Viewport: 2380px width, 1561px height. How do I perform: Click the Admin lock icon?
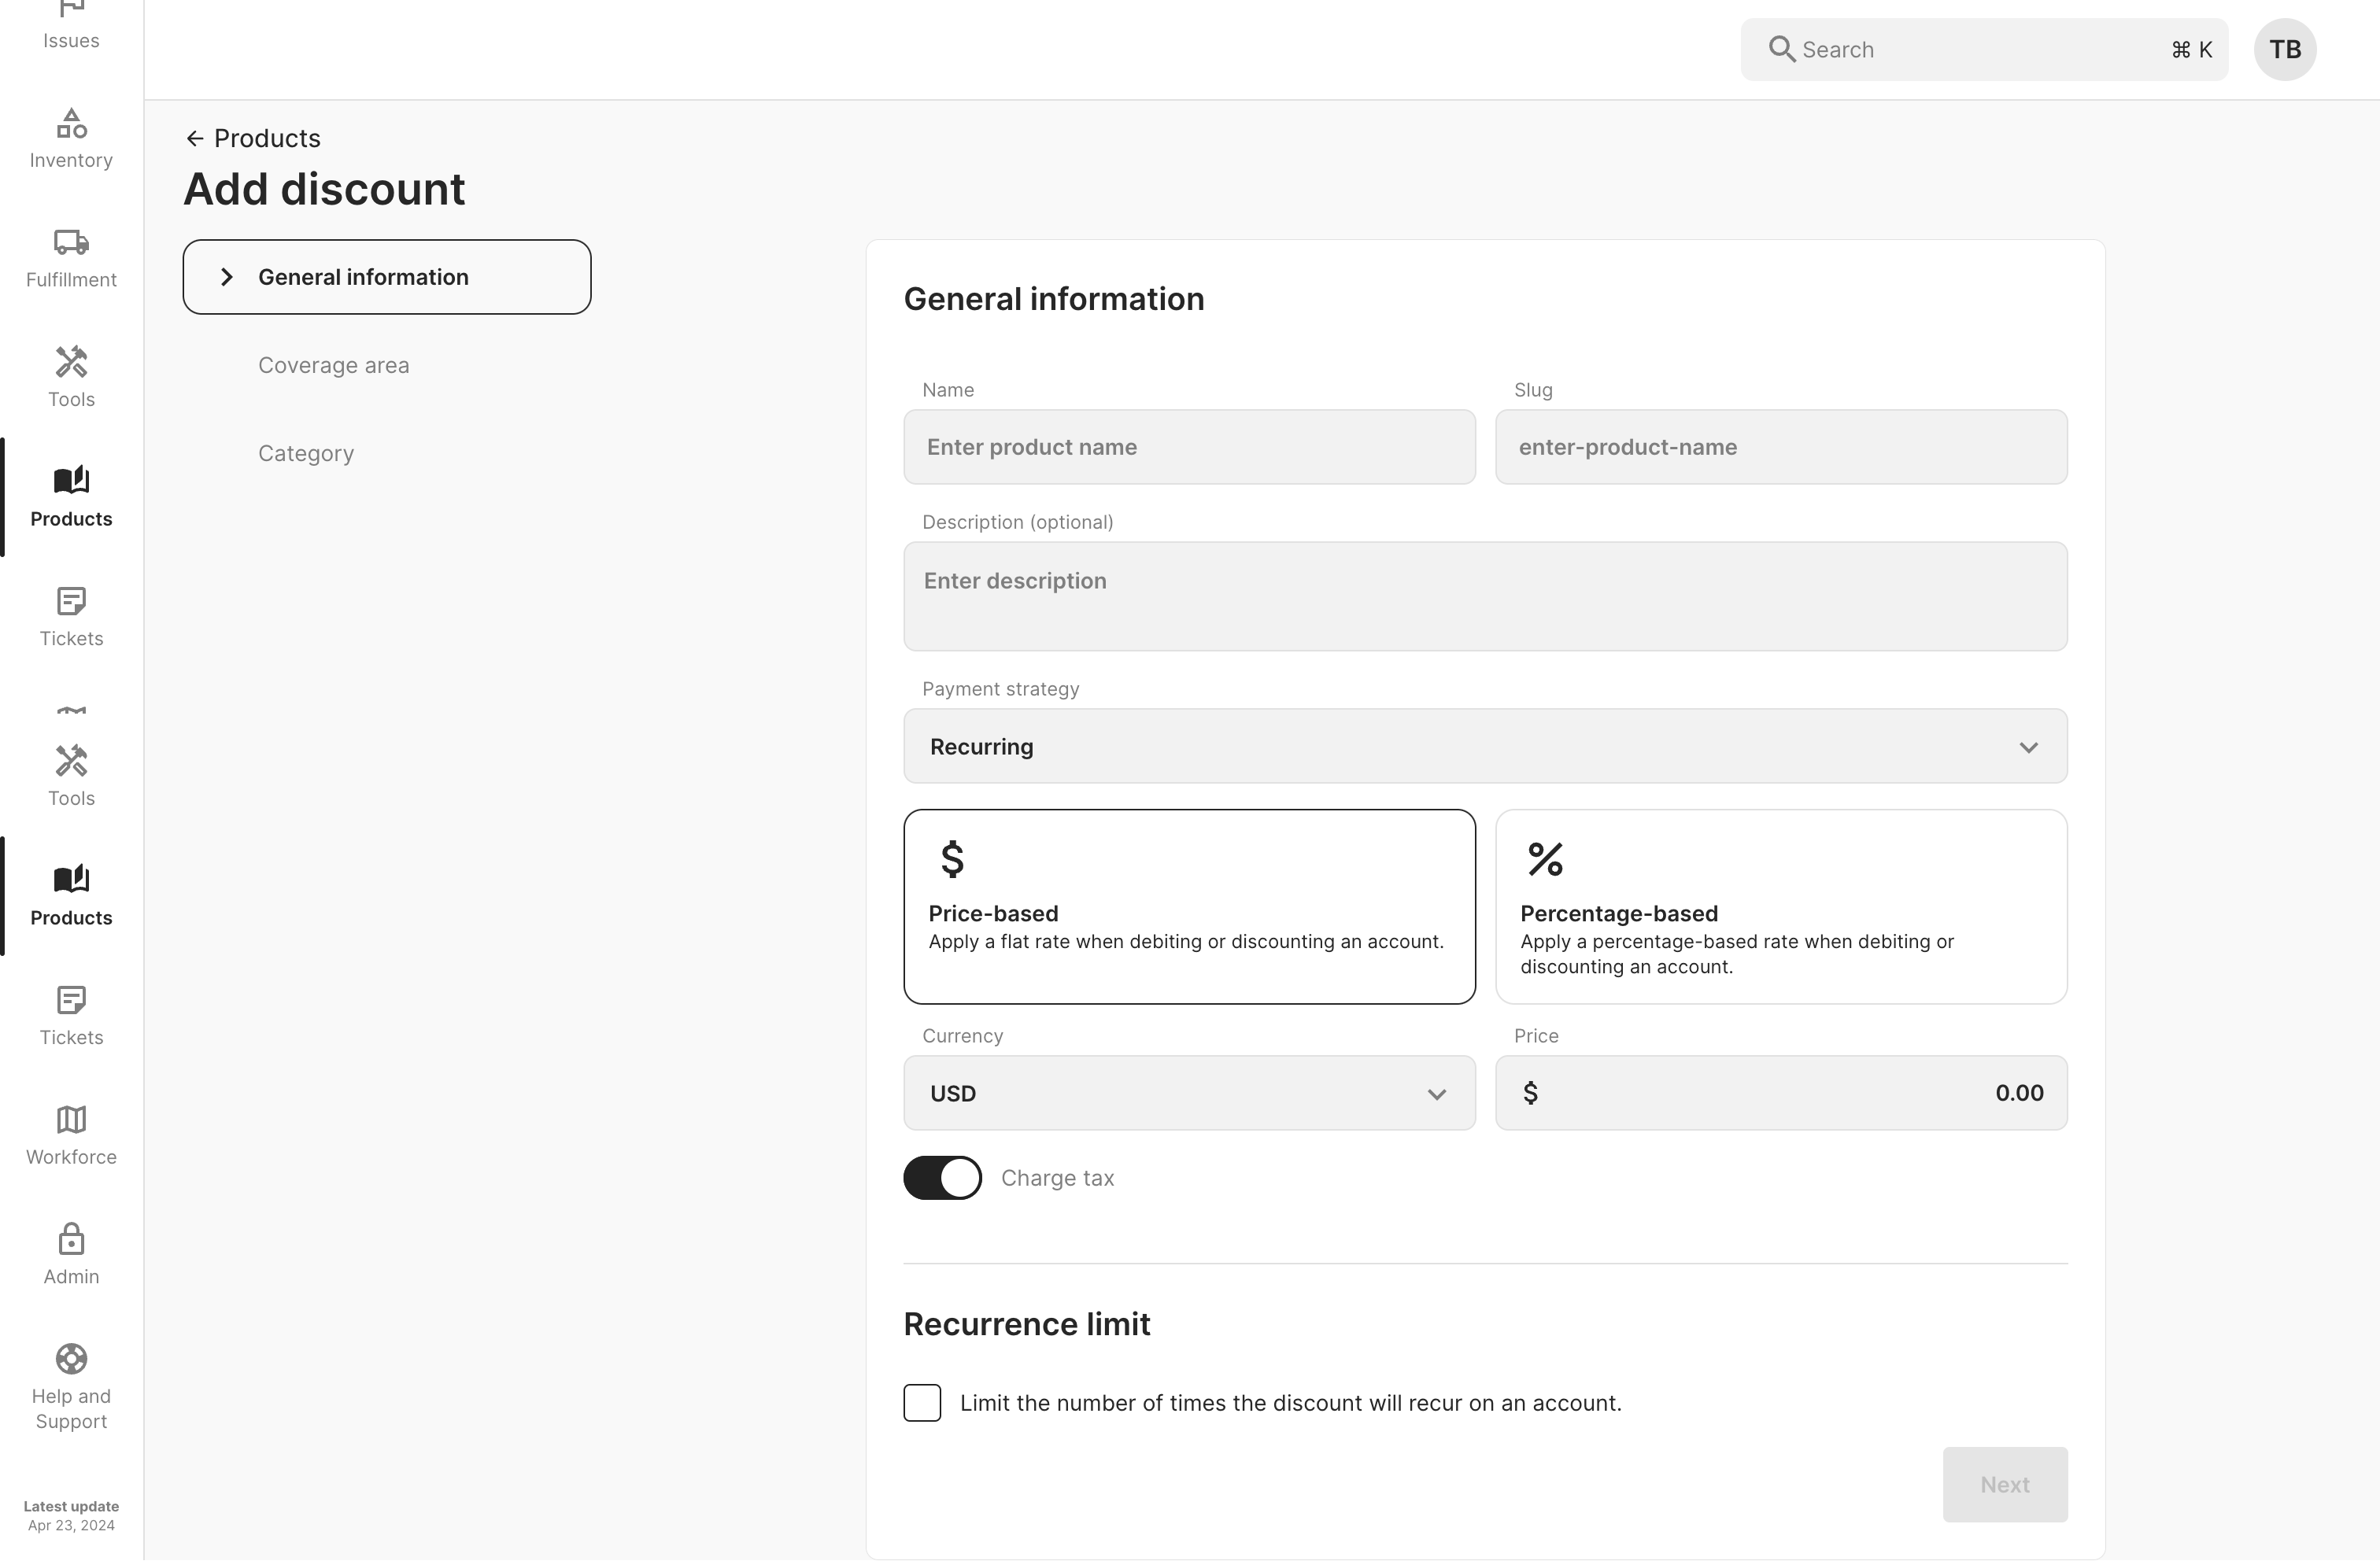click(x=71, y=1240)
